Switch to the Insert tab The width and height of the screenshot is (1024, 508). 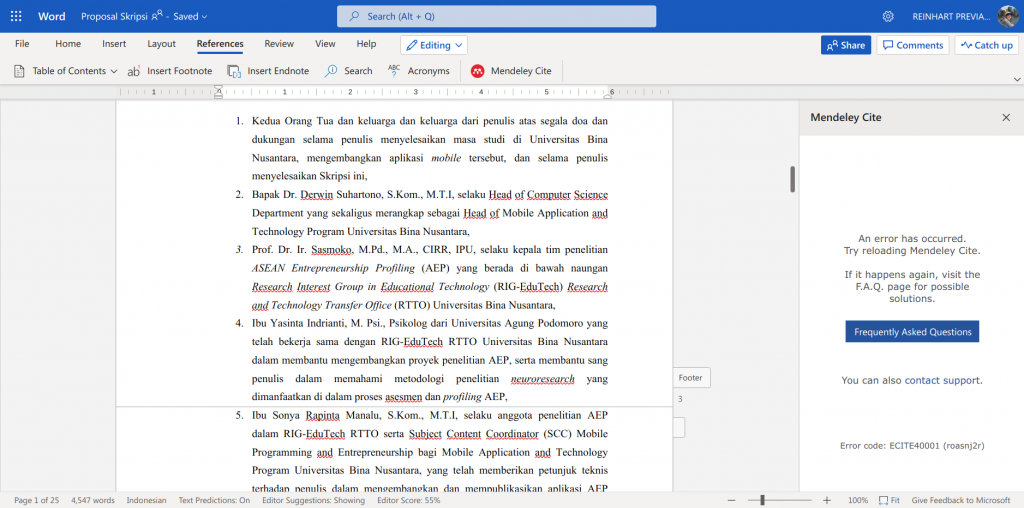pos(114,44)
